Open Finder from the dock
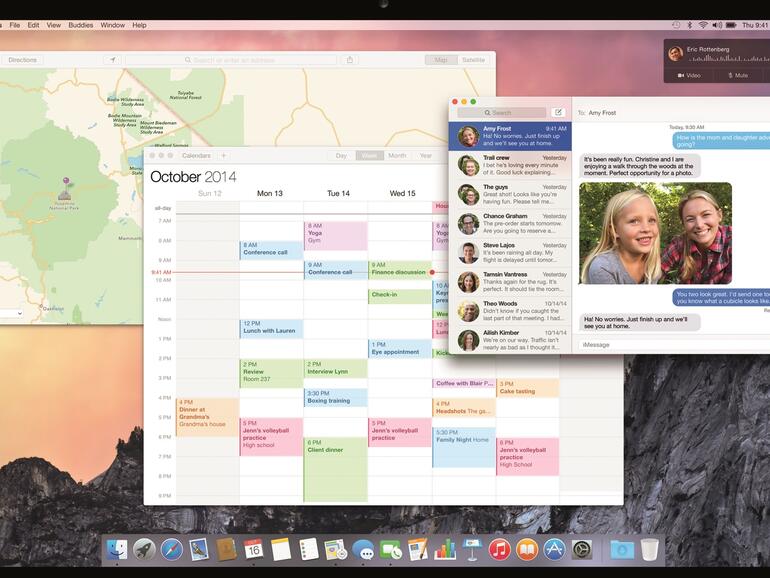Viewport: 770px width, 578px height. point(117,550)
